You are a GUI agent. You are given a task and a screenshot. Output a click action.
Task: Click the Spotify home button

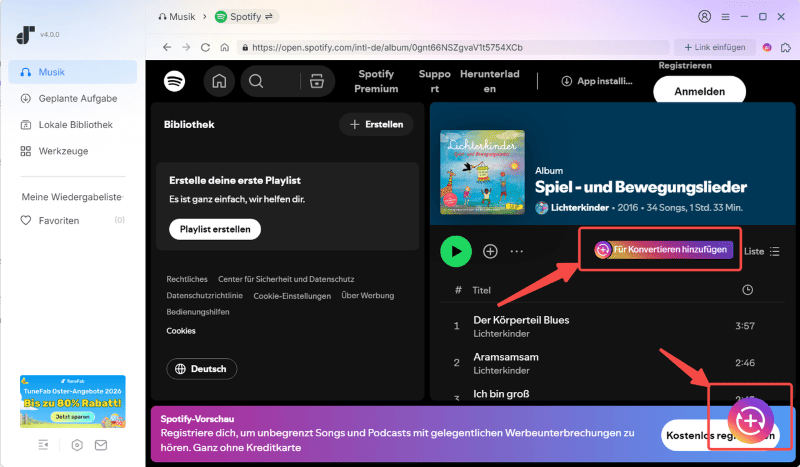click(219, 81)
